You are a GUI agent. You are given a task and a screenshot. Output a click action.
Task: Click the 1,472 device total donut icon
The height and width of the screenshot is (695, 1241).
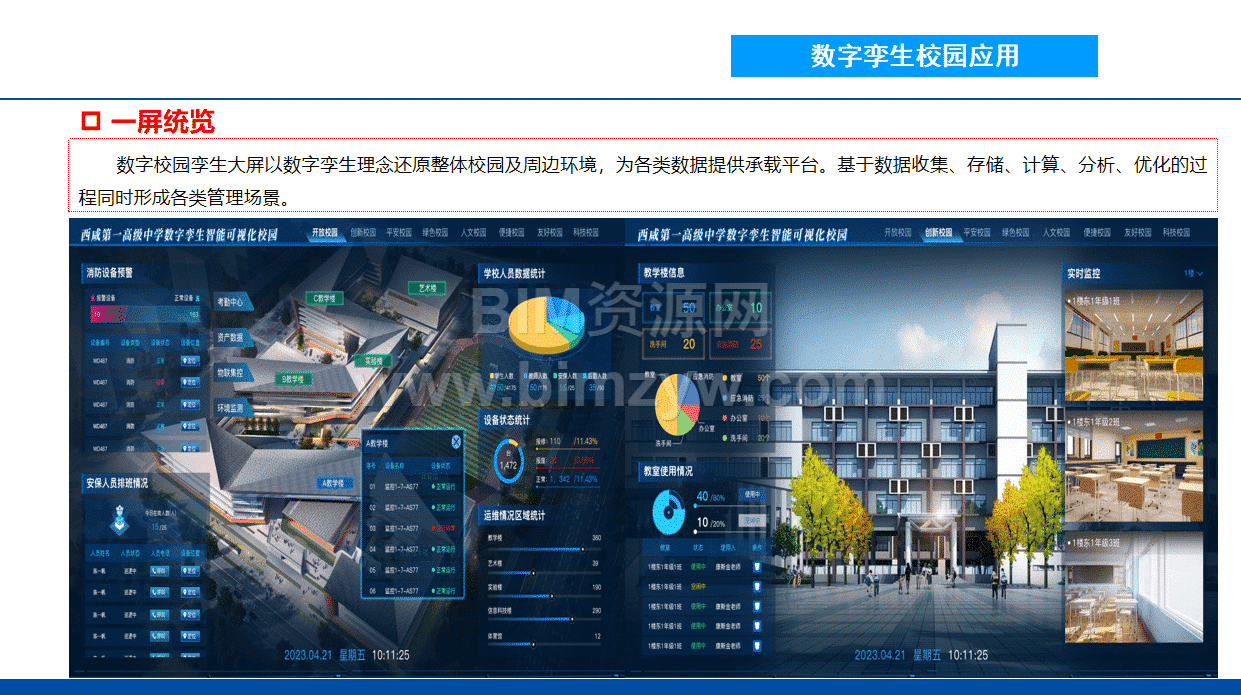(509, 461)
